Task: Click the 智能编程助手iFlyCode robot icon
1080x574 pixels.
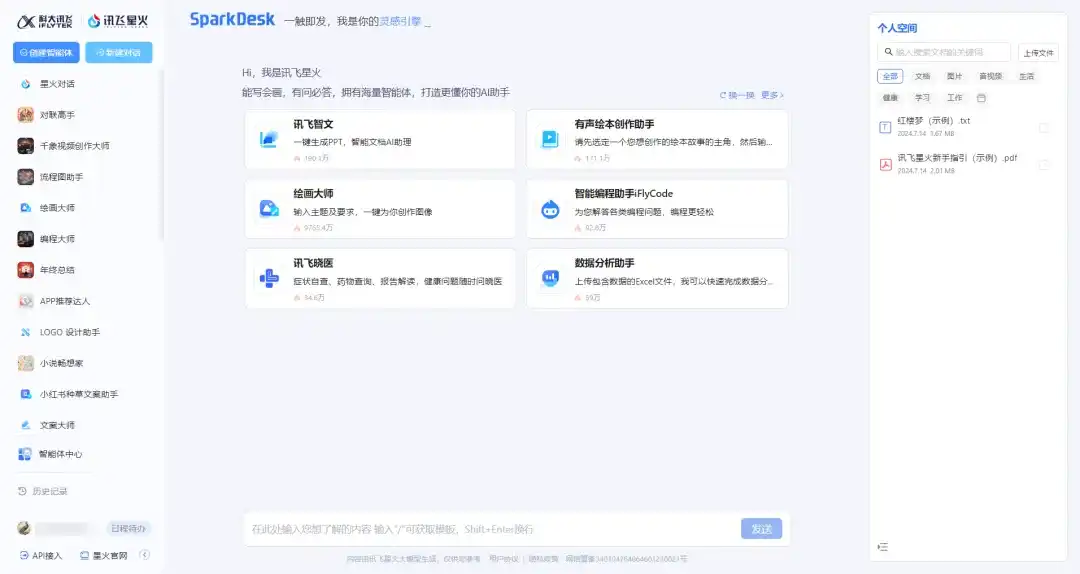Action: click(550, 209)
